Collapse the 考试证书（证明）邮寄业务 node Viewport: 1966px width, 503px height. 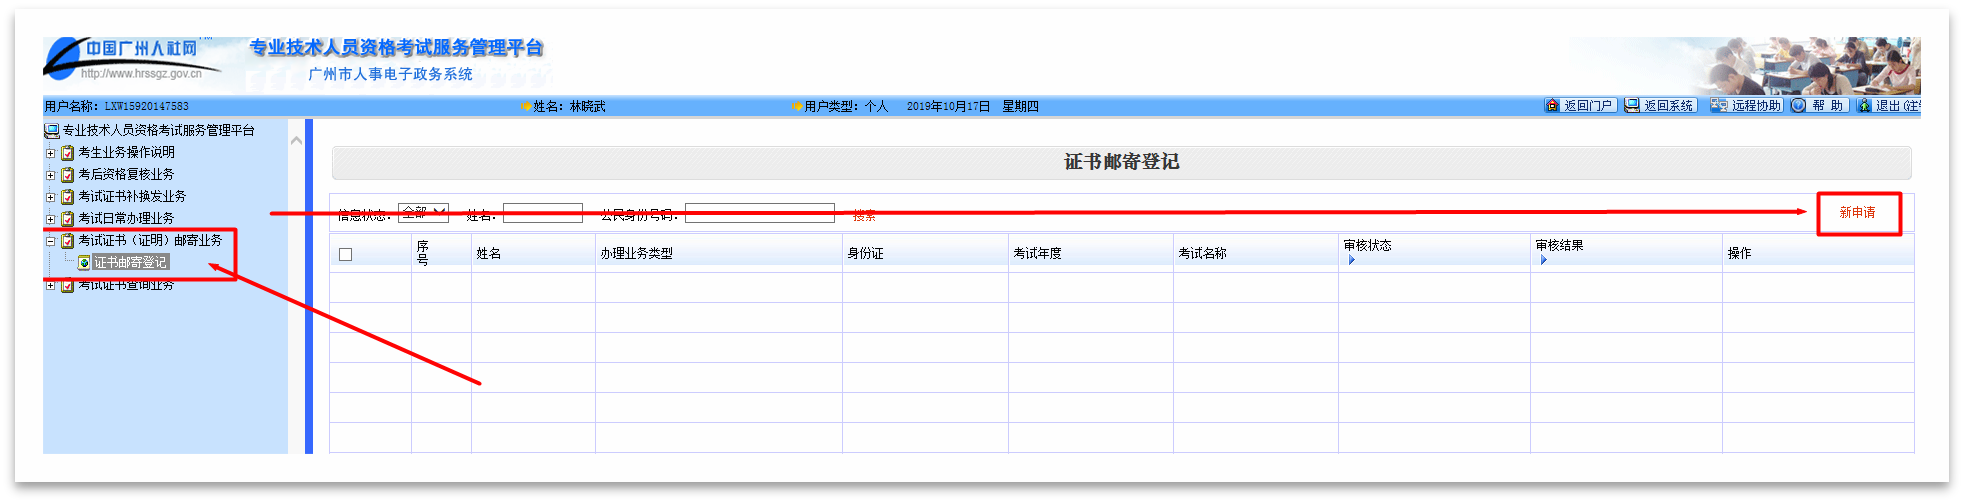[51, 241]
